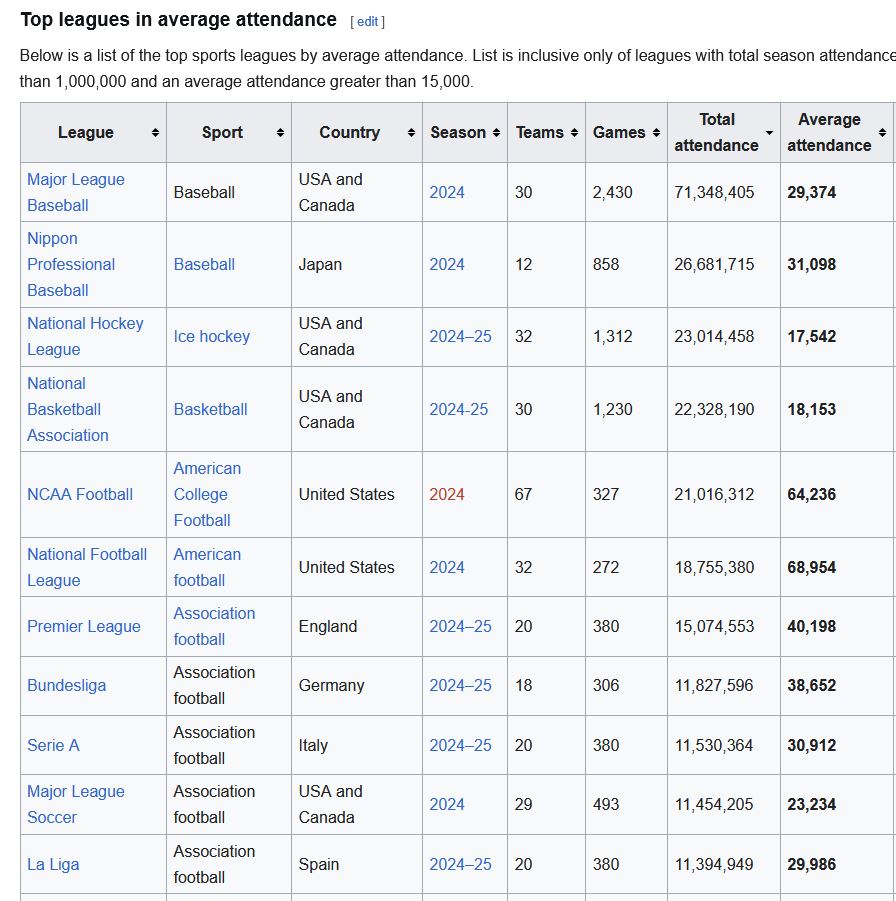Sort by Average attendance arrows
This screenshot has width=896, height=901.
tap(882, 133)
